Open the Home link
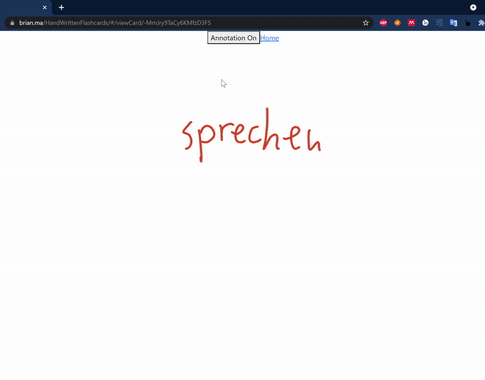 [269, 38]
